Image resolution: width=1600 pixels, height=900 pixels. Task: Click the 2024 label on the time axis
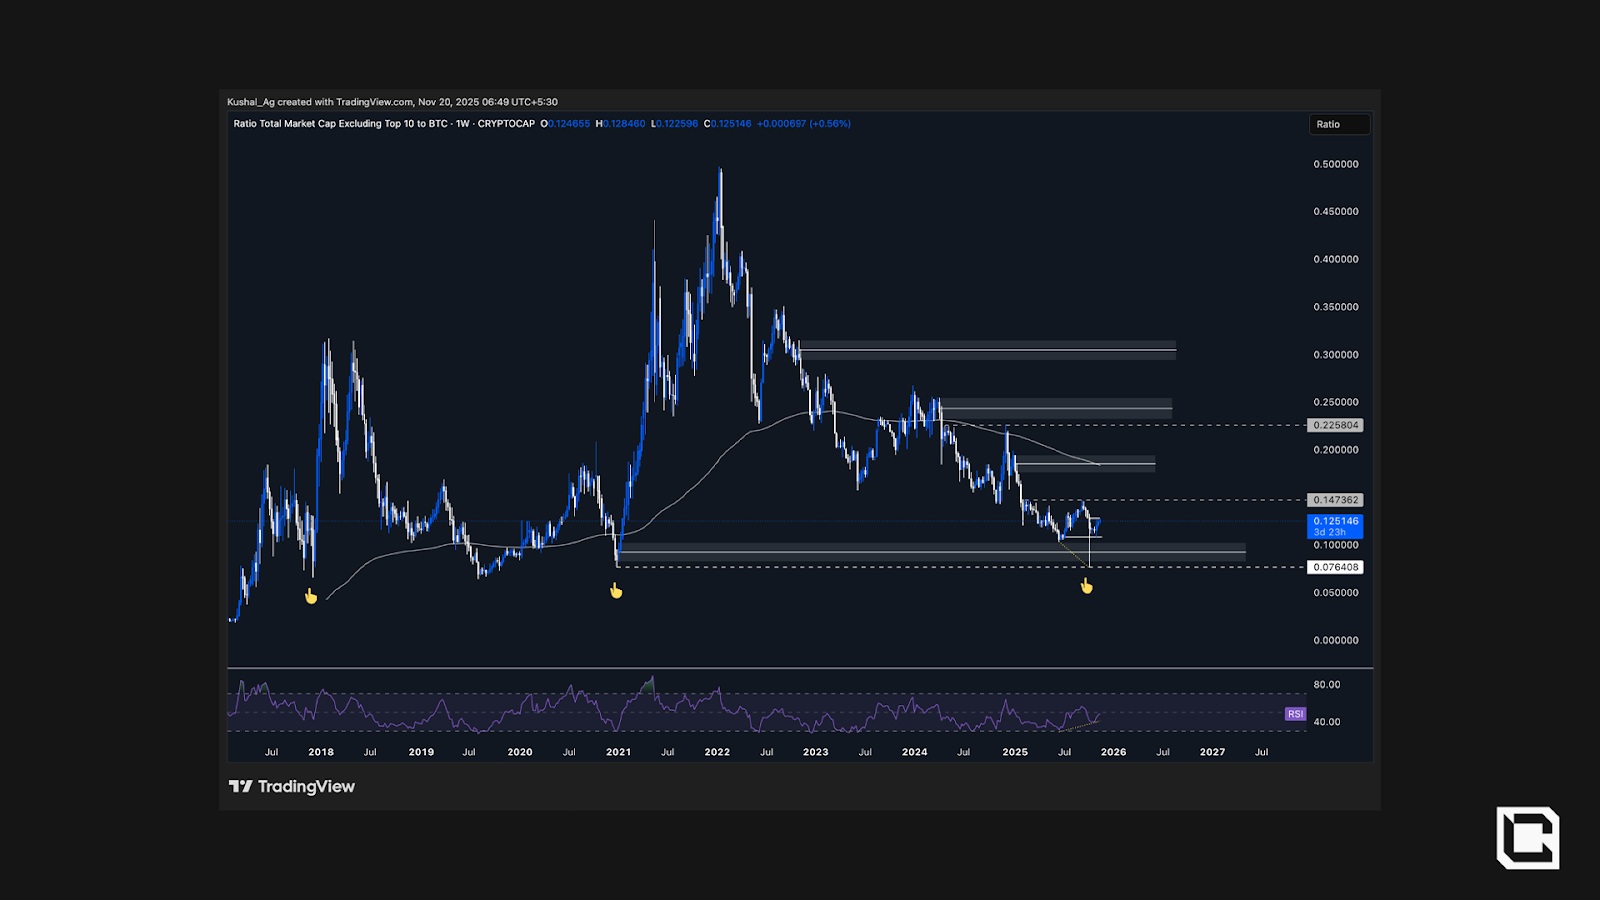915,752
